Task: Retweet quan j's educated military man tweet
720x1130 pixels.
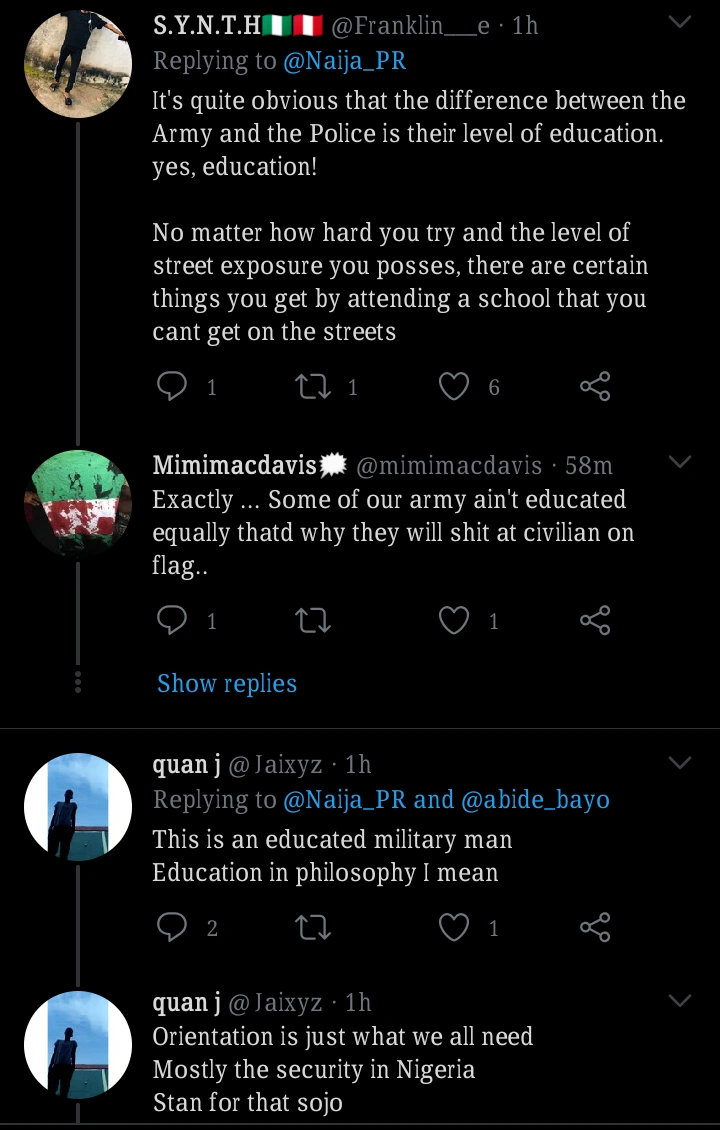Action: pos(314,928)
